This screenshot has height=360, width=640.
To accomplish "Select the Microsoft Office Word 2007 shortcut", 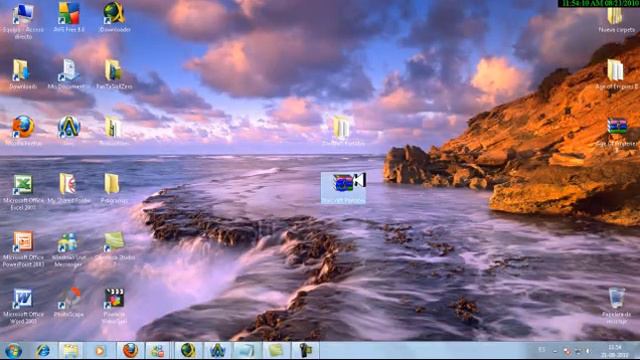I will (23, 306).
